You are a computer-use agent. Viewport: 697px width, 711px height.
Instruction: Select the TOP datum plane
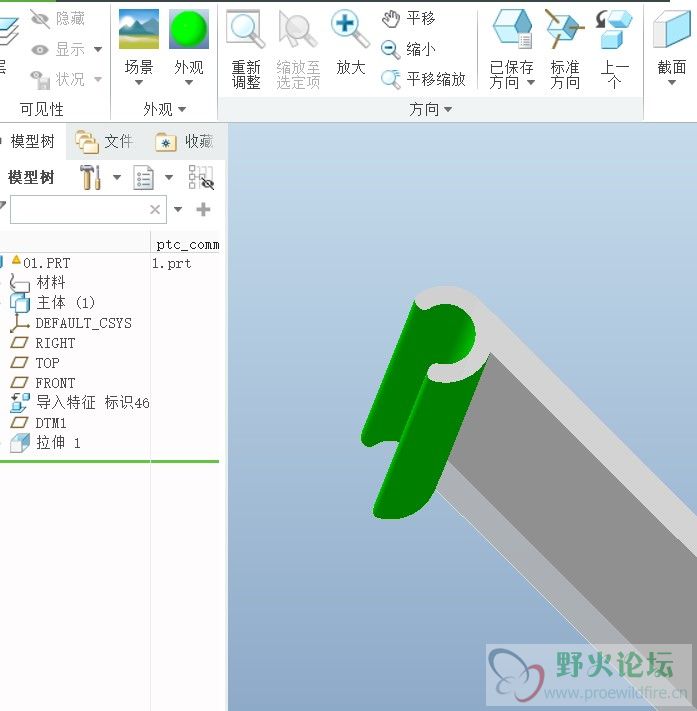(47, 363)
